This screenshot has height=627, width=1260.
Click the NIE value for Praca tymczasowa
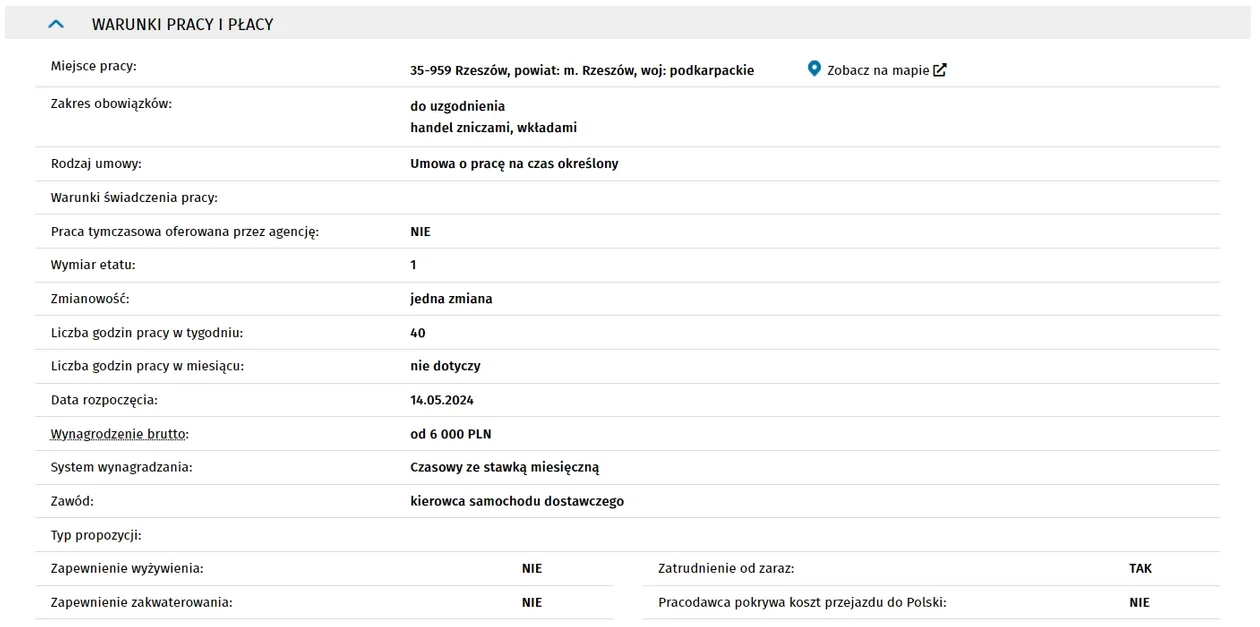[420, 231]
